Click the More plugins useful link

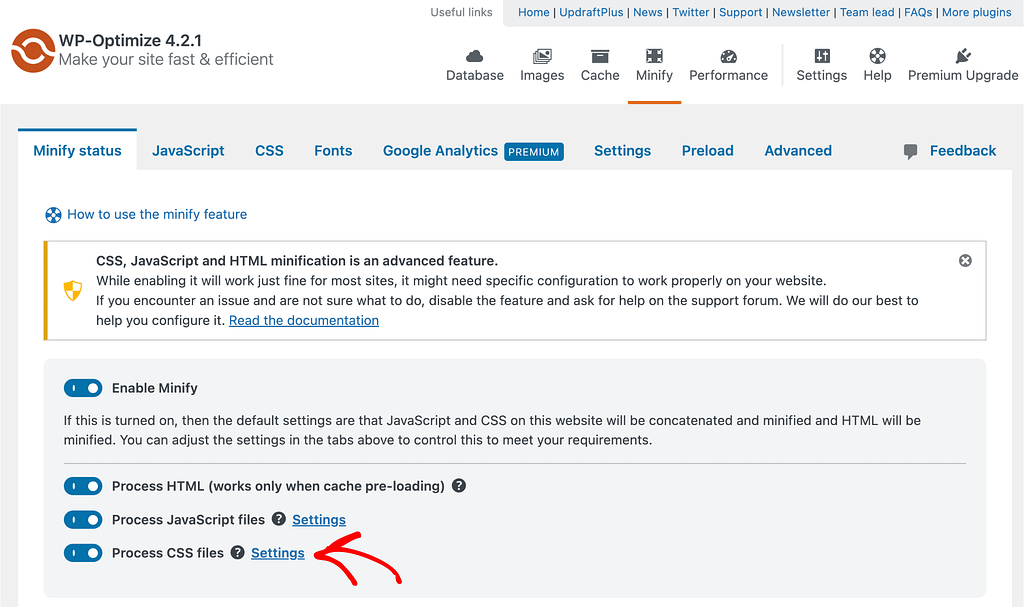(976, 12)
